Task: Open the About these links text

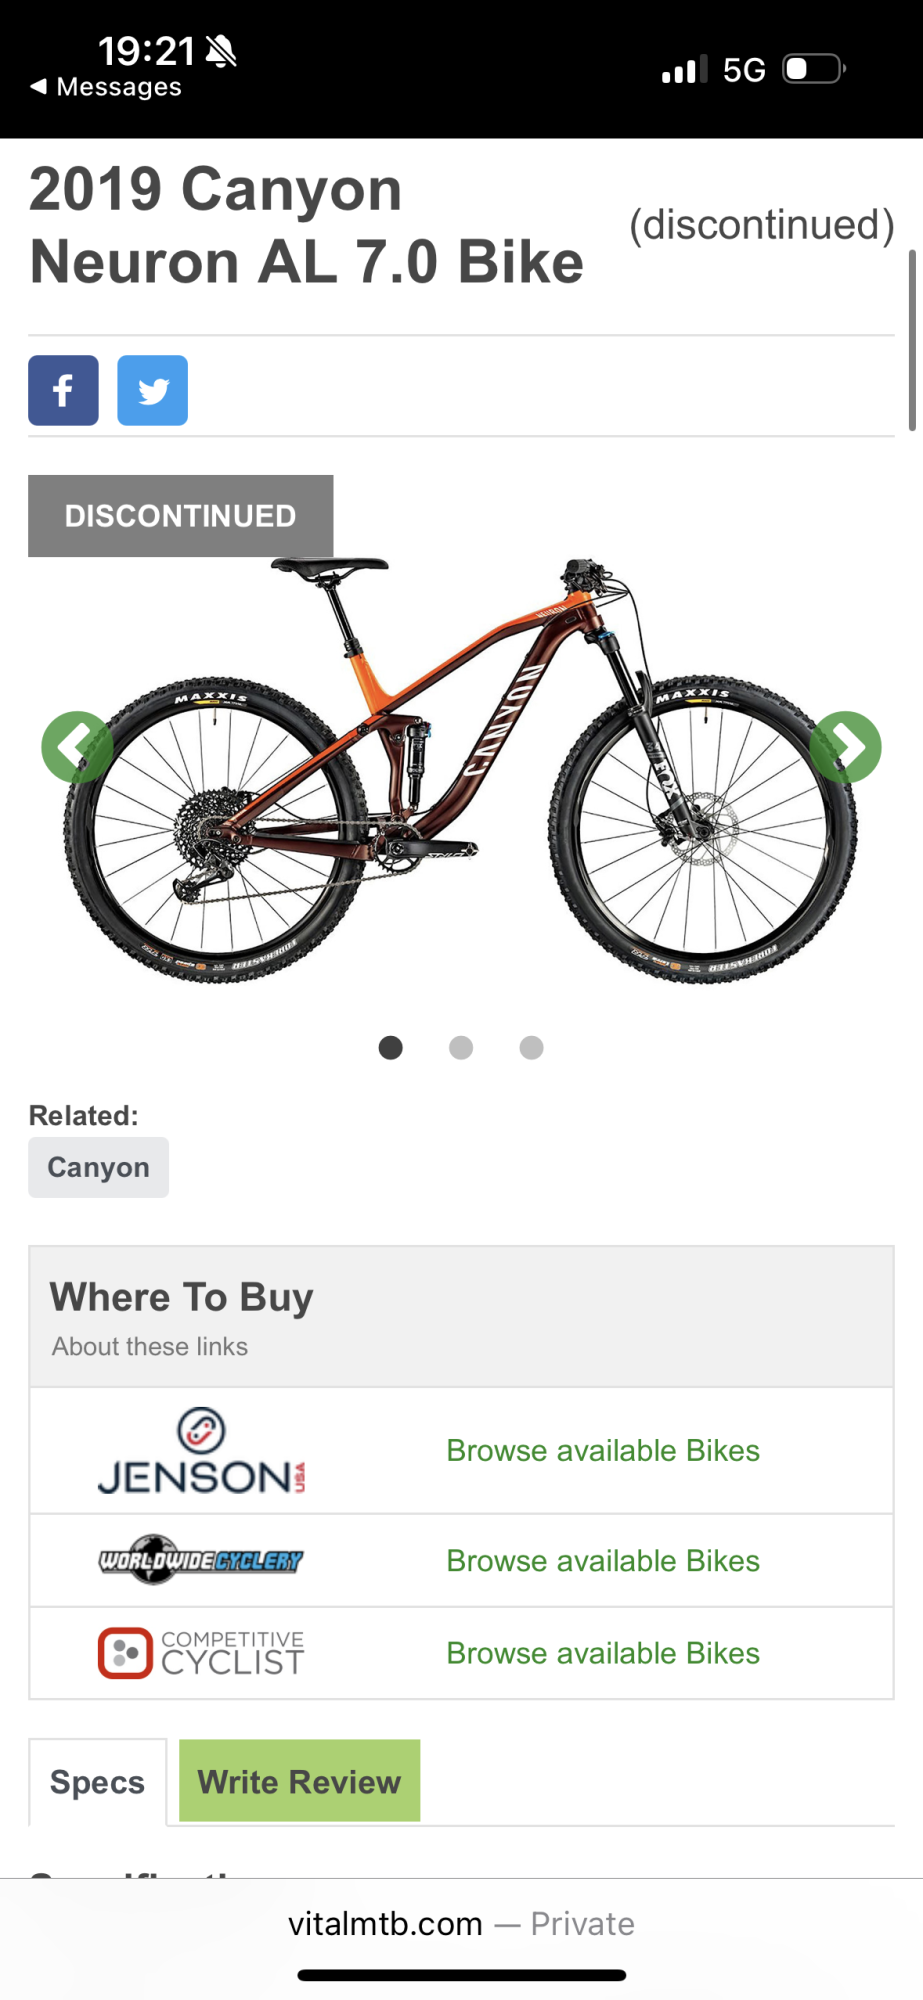Action: pos(150,1347)
